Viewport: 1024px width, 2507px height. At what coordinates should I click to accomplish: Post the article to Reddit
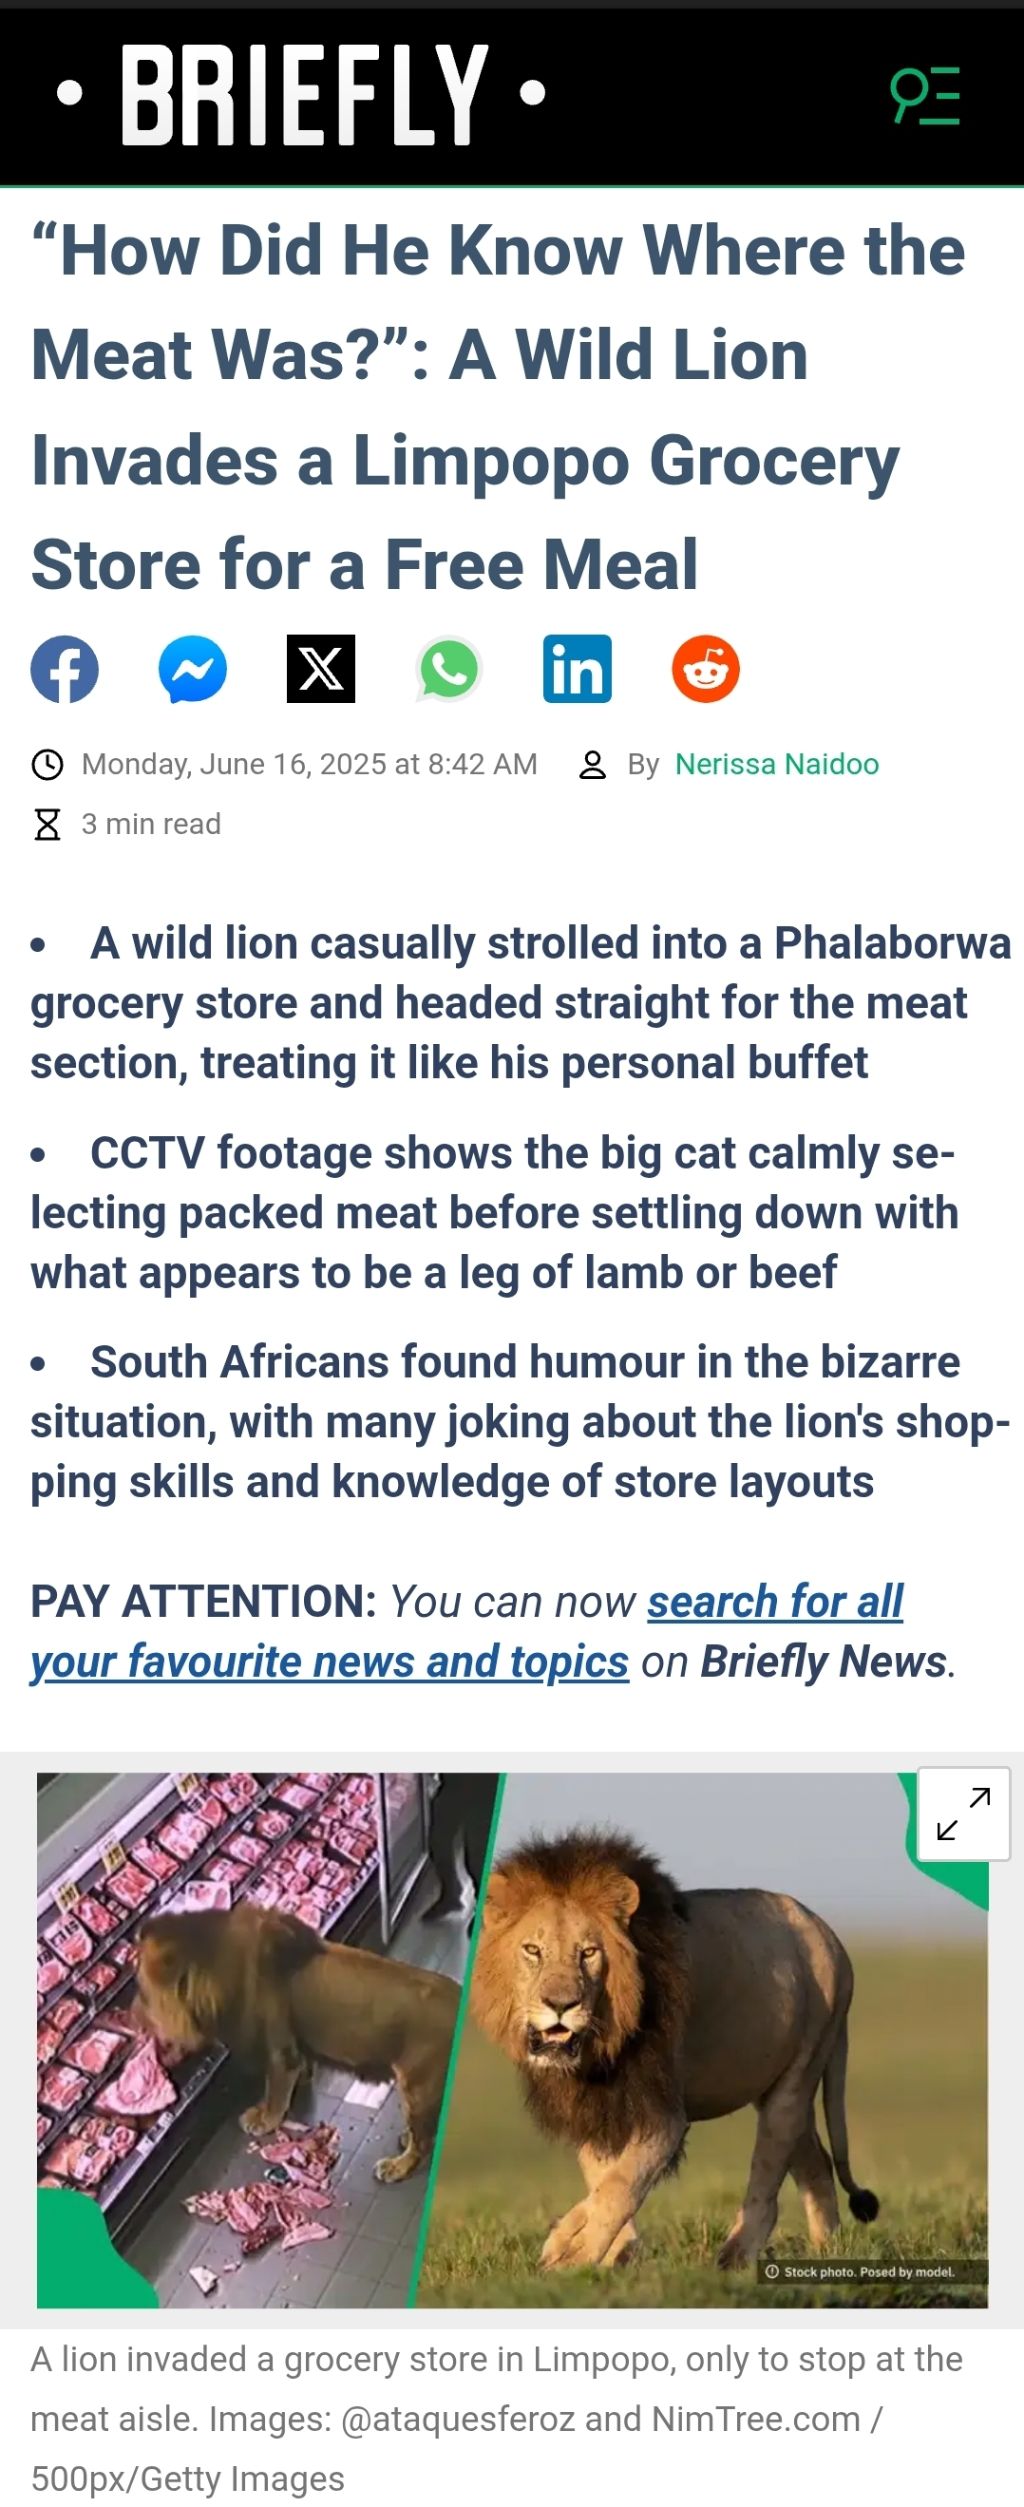click(x=706, y=669)
